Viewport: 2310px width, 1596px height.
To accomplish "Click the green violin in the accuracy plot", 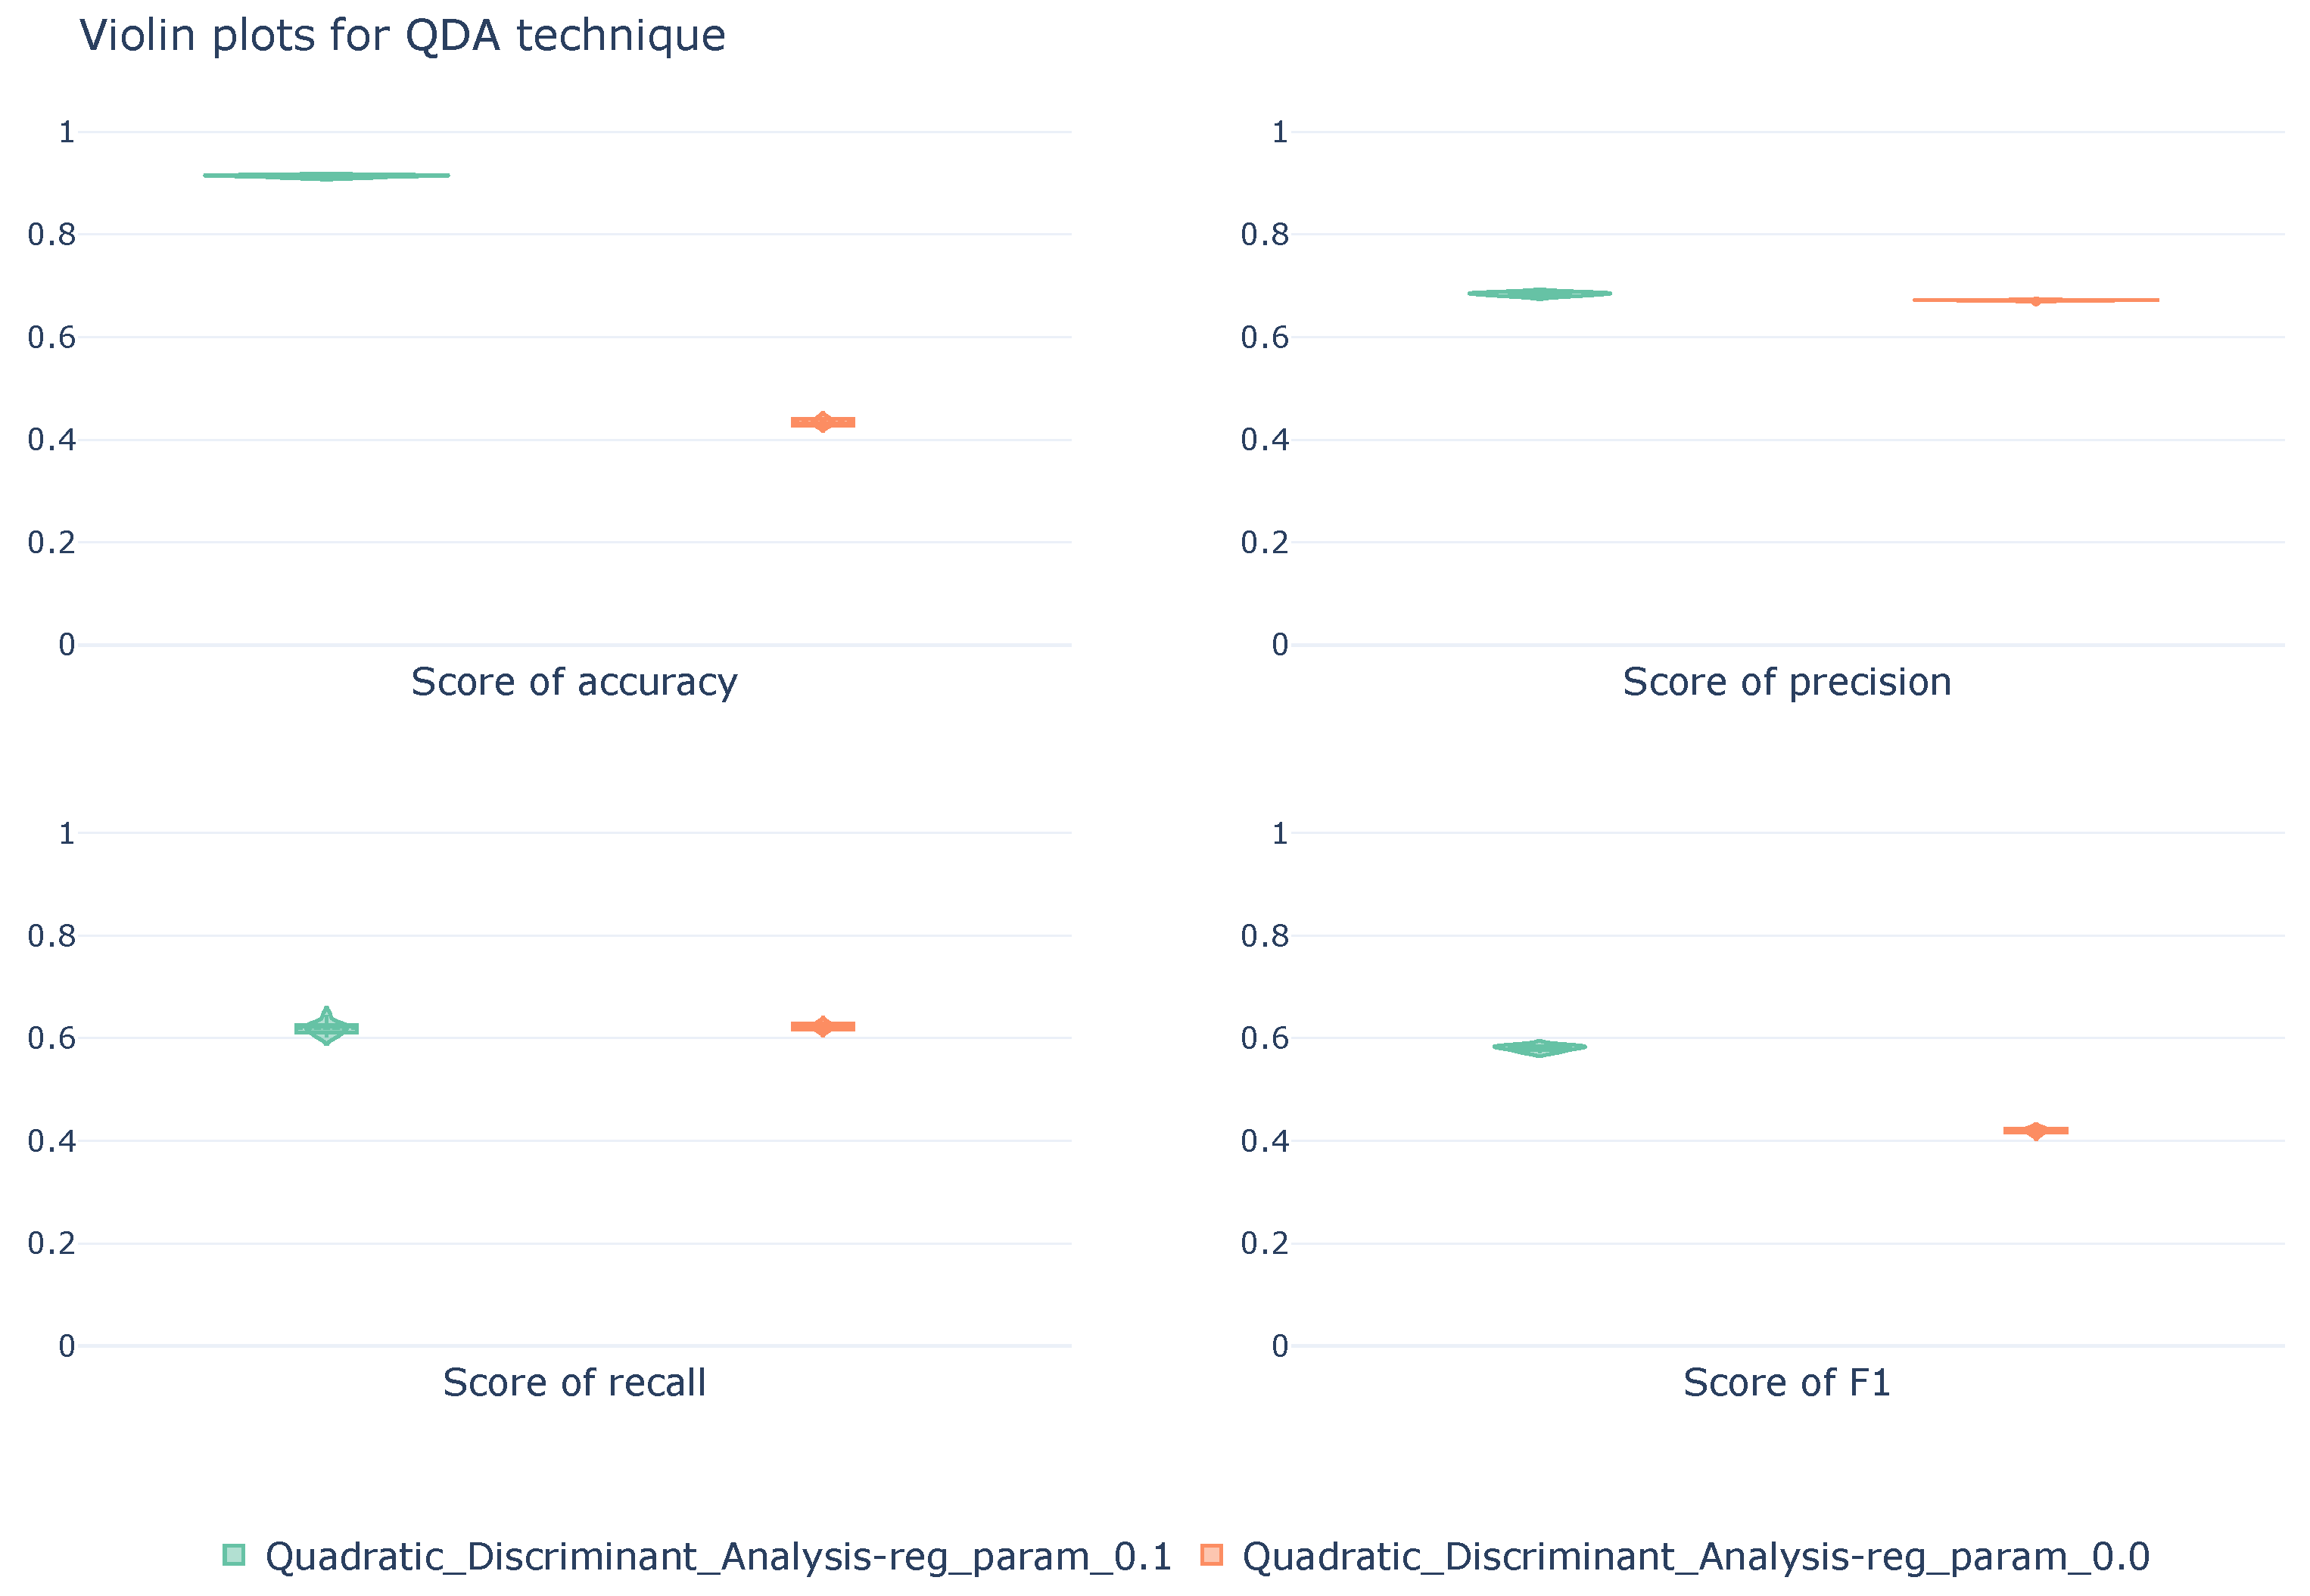I will (x=326, y=176).
